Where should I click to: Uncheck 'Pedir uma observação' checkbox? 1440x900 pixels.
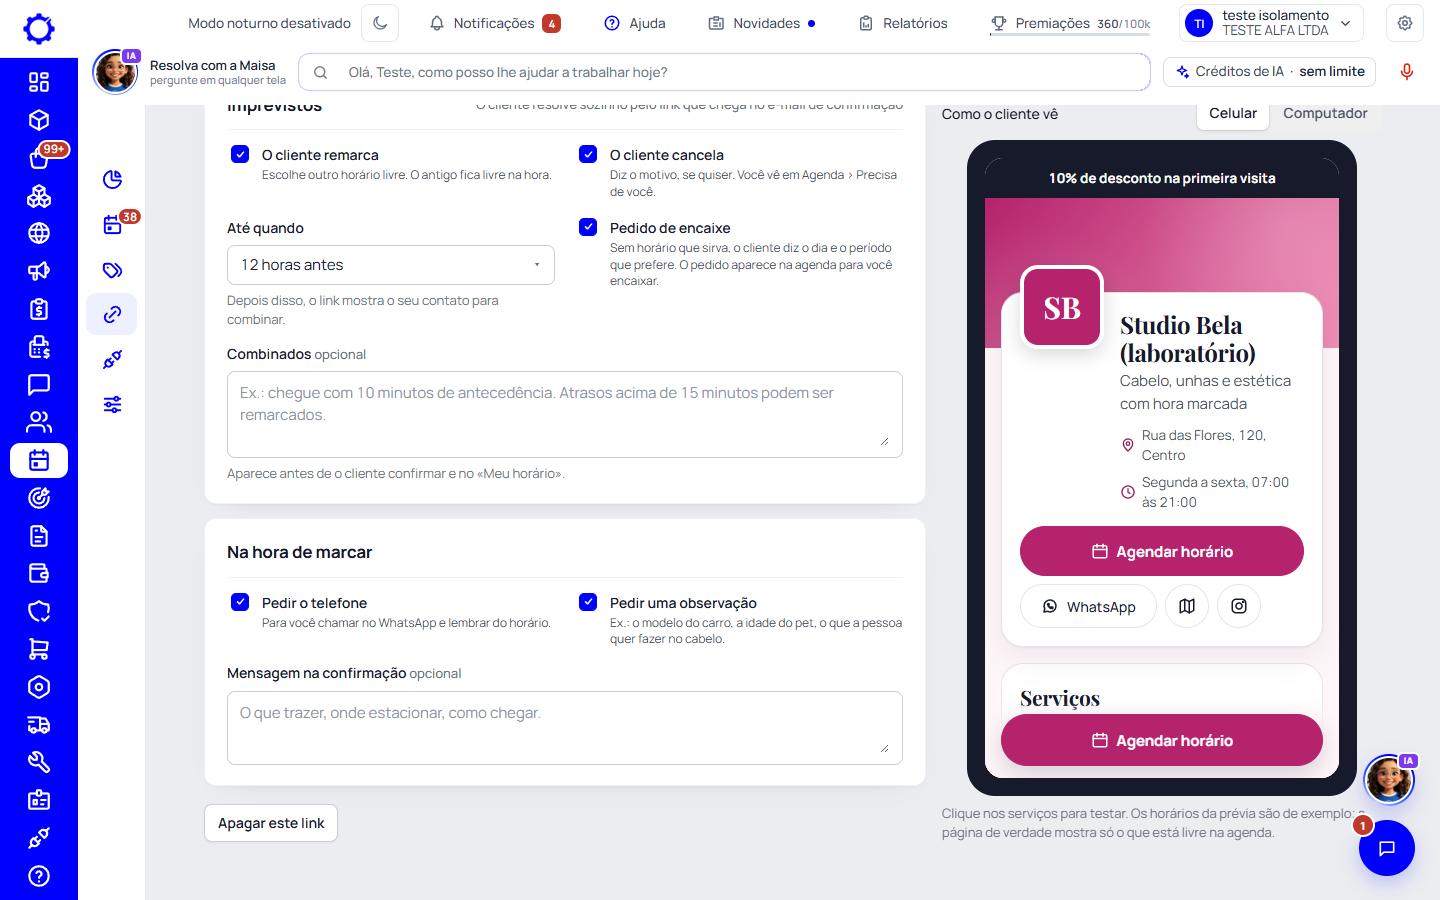coord(588,602)
